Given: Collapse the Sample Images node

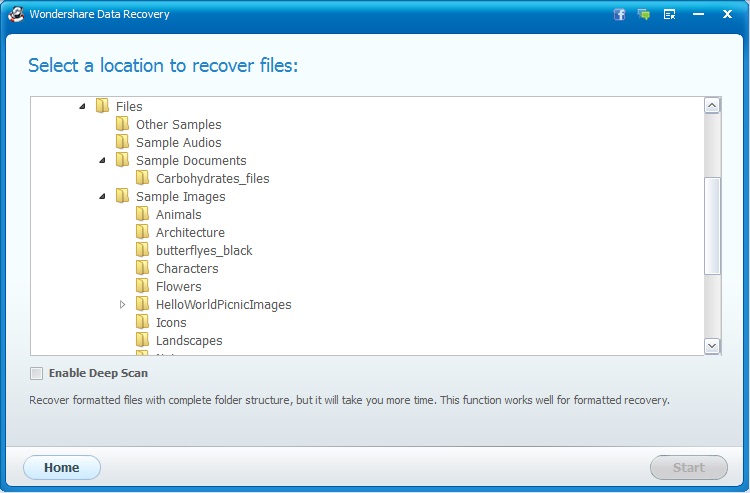Looking at the screenshot, I should (x=102, y=197).
